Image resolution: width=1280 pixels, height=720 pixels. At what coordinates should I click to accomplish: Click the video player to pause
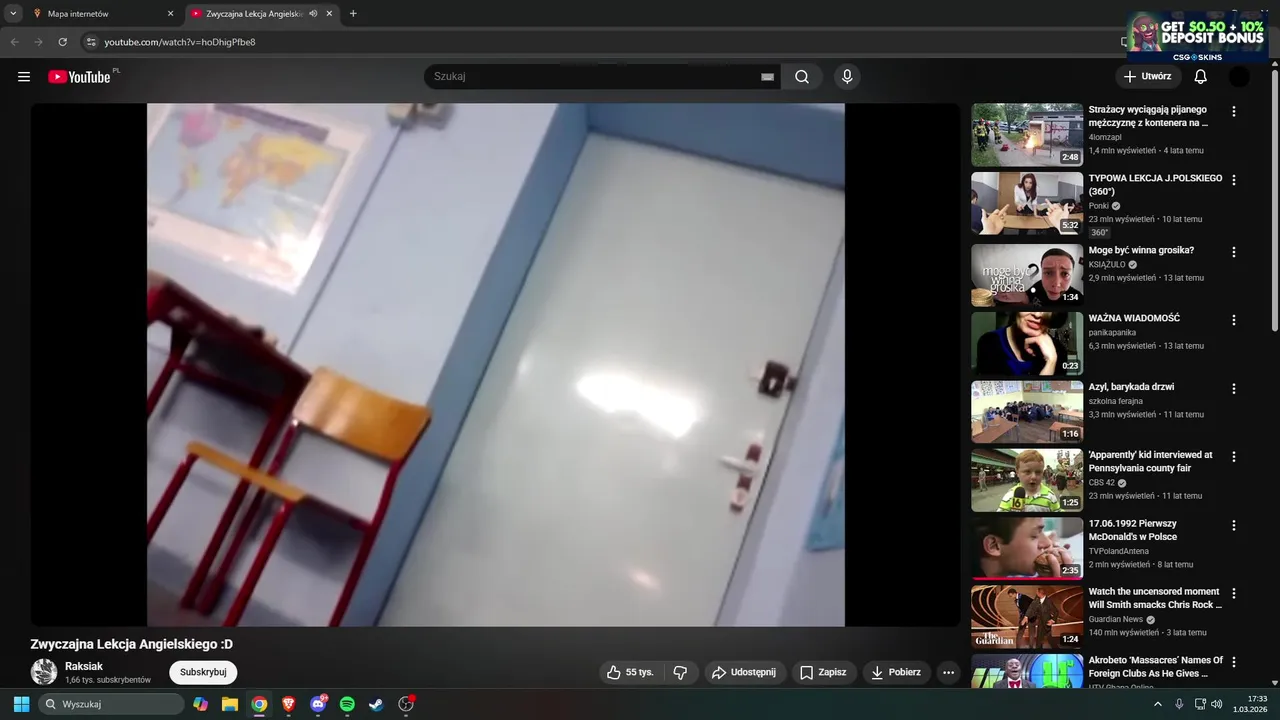coord(495,365)
